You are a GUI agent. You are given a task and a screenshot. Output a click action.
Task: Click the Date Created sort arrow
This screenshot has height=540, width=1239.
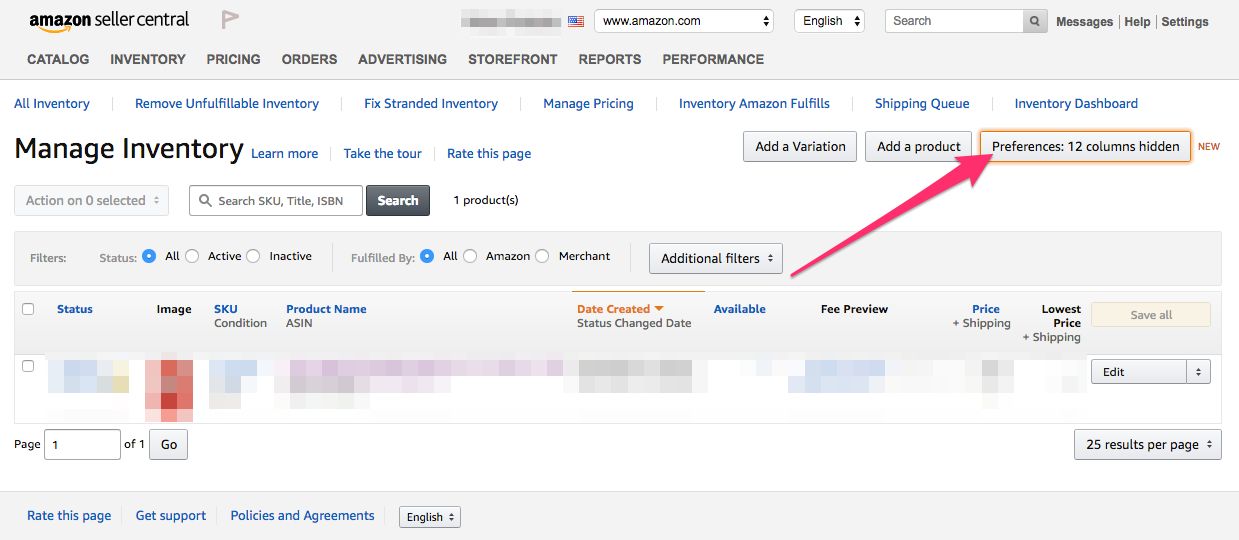(x=659, y=309)
